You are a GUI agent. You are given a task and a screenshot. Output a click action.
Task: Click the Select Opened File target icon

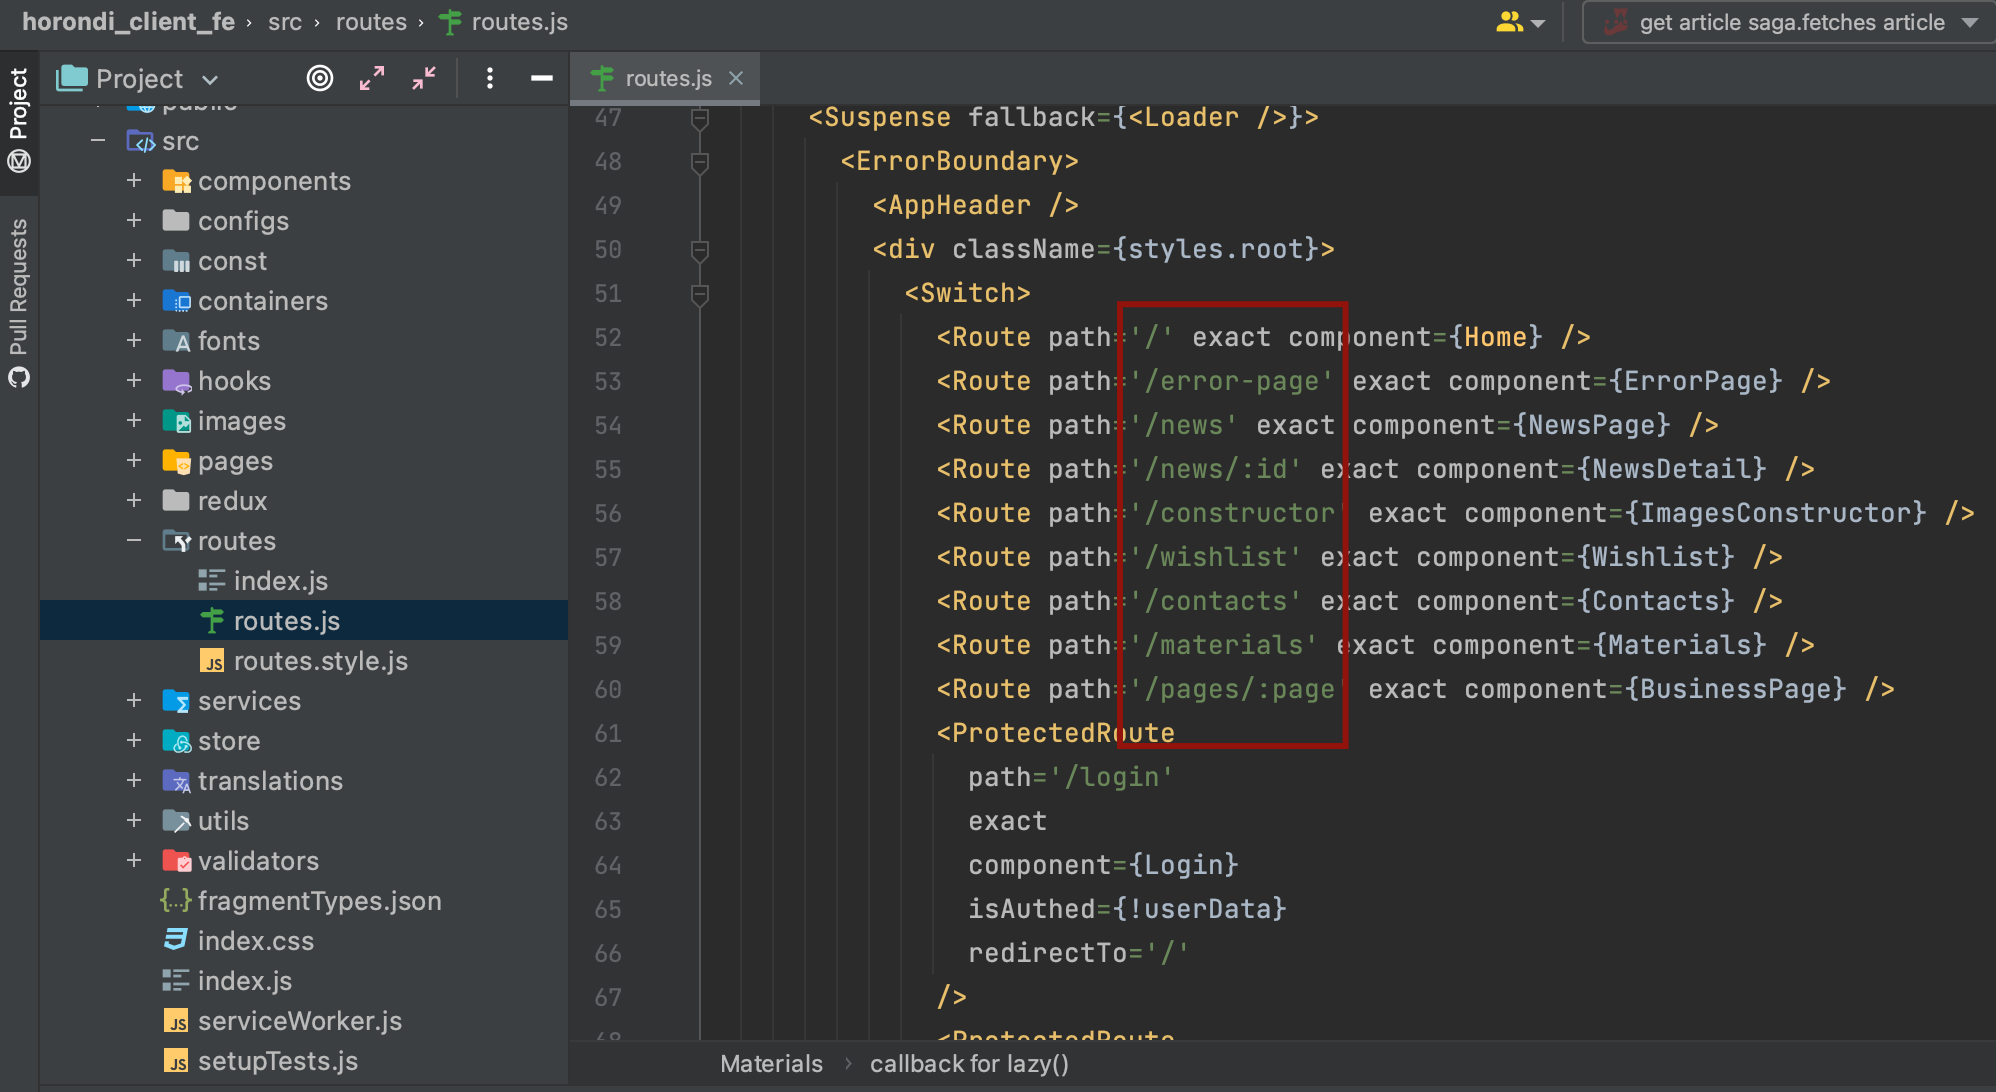[x=320, y=78]
